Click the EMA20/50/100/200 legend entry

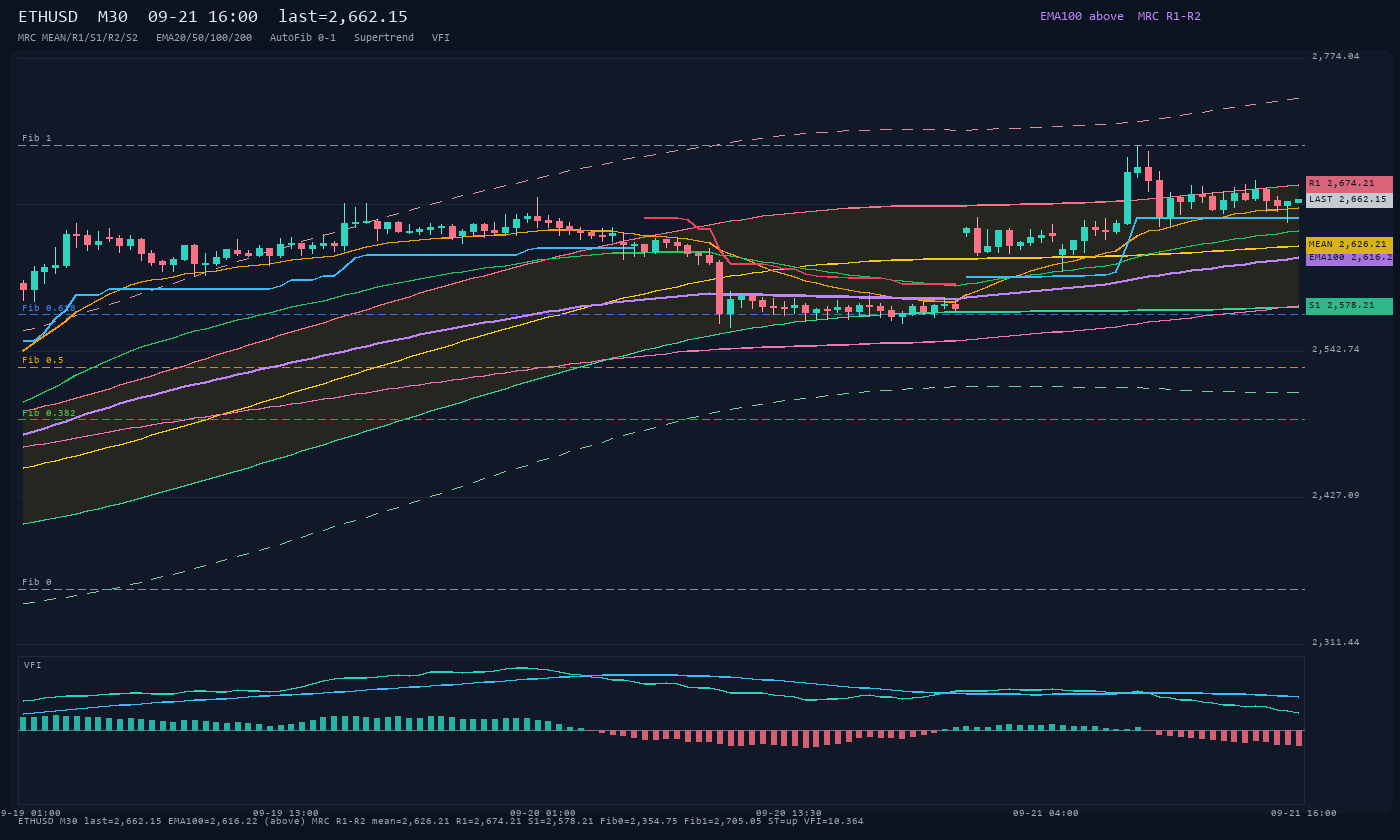(204, 38)
